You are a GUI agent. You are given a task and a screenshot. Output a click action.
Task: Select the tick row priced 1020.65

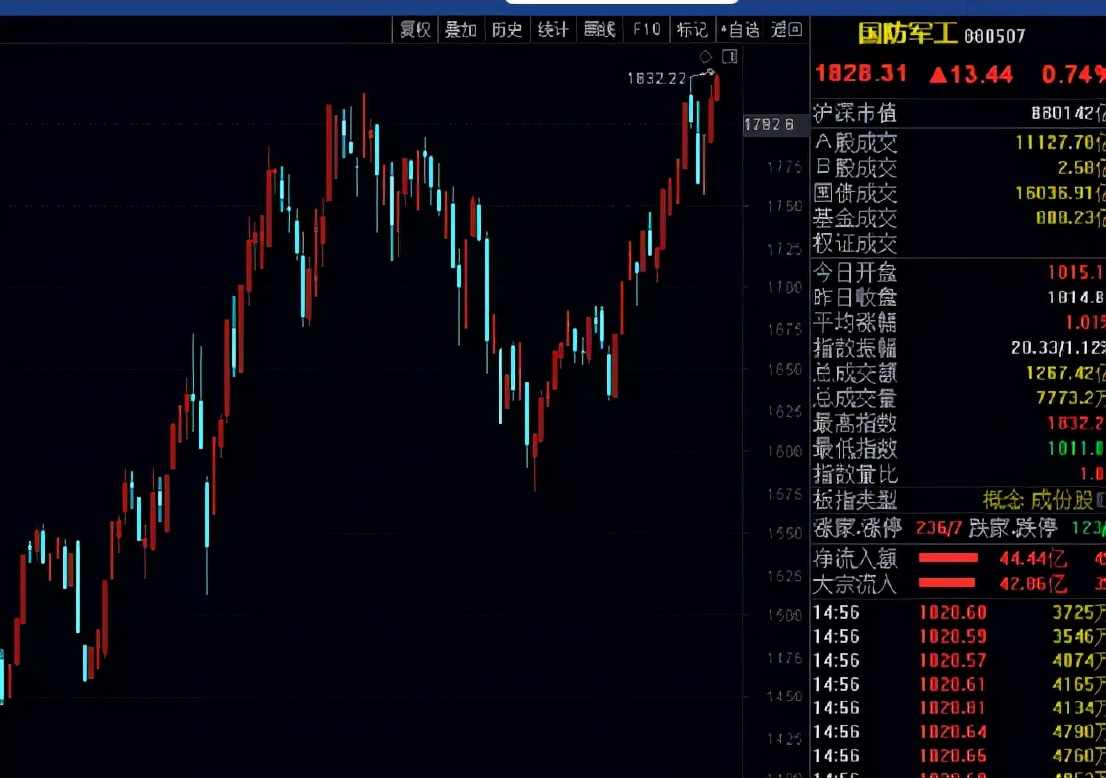(959, 756)
